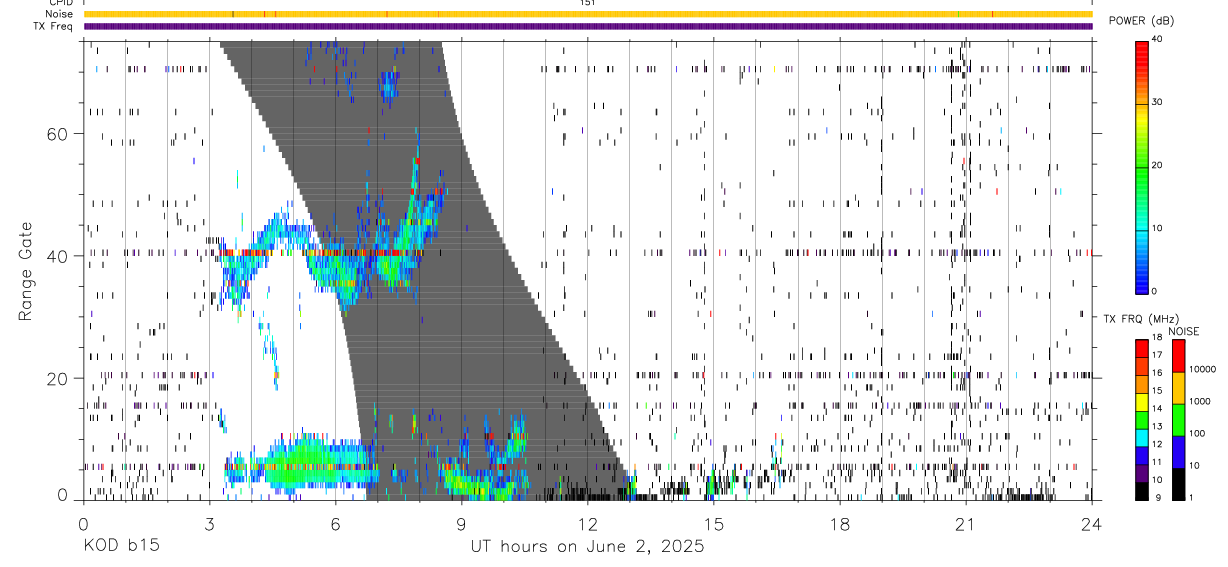Image resolution: width=1228 pixels, height=567 pixels.
Task: Click the 13 tick on the TX FRQ scale
Action: (x=1157, y=426)
